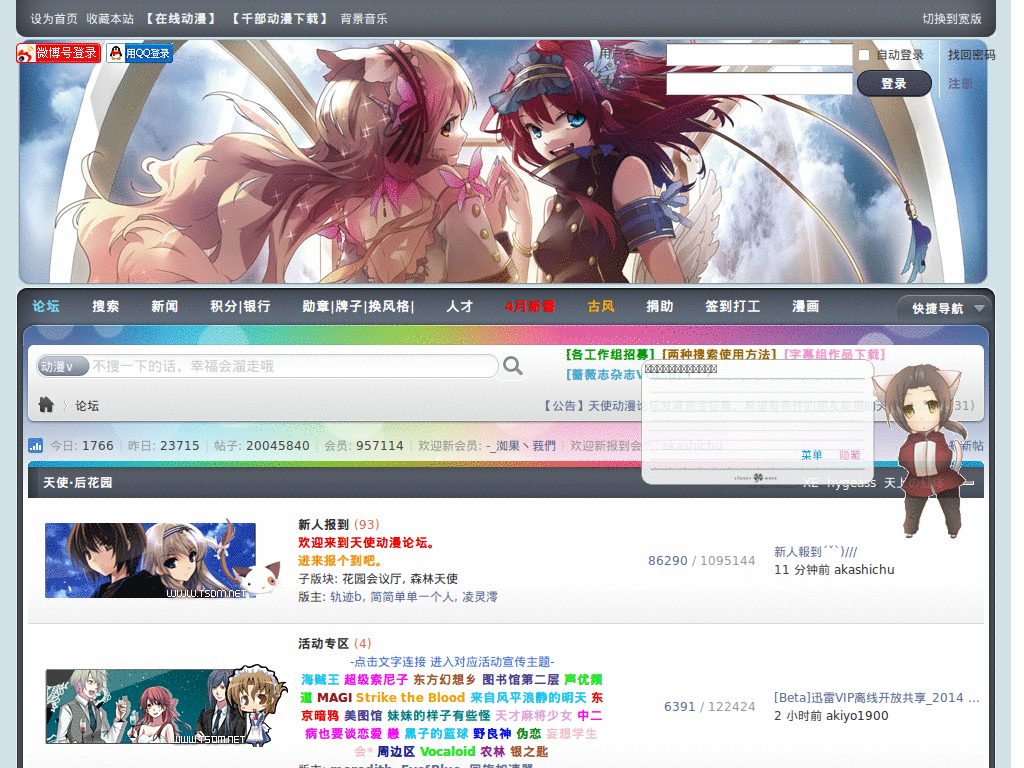
Task: Open the 活动专区 forum title
Action: click(x=323, y=643)
